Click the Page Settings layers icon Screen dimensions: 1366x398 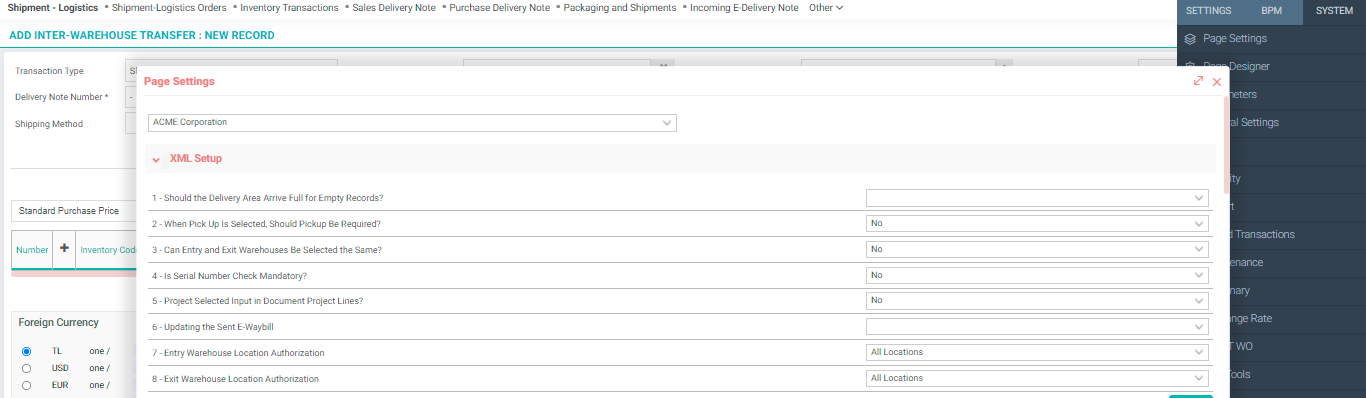1190,39
